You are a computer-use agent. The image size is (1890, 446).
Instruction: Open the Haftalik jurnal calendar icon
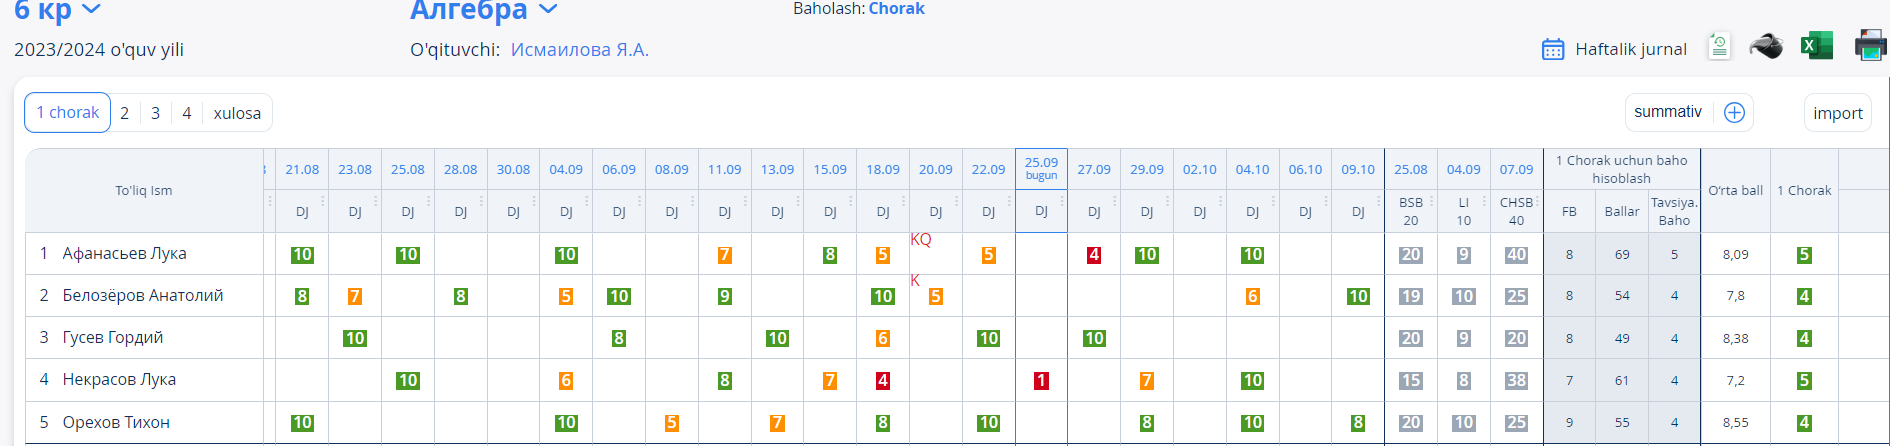pos(1552,49)
